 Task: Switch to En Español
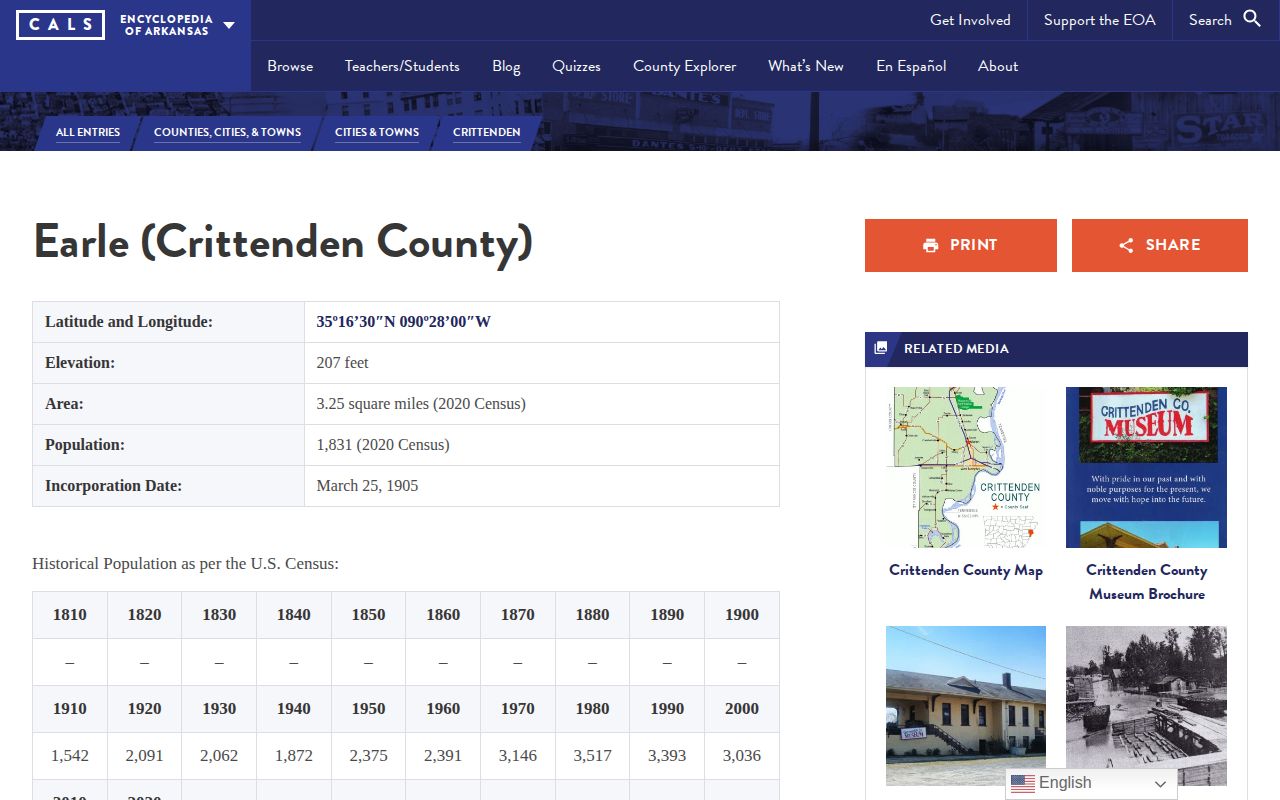[911, 66]
